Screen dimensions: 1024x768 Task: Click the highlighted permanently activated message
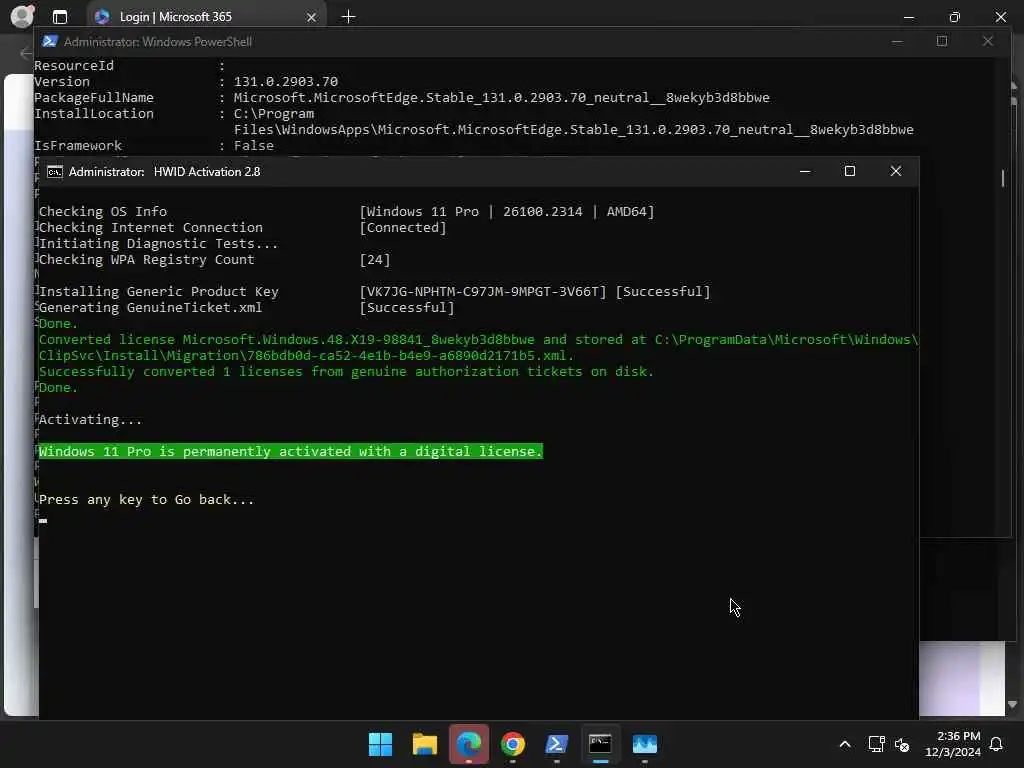(291, 451)
